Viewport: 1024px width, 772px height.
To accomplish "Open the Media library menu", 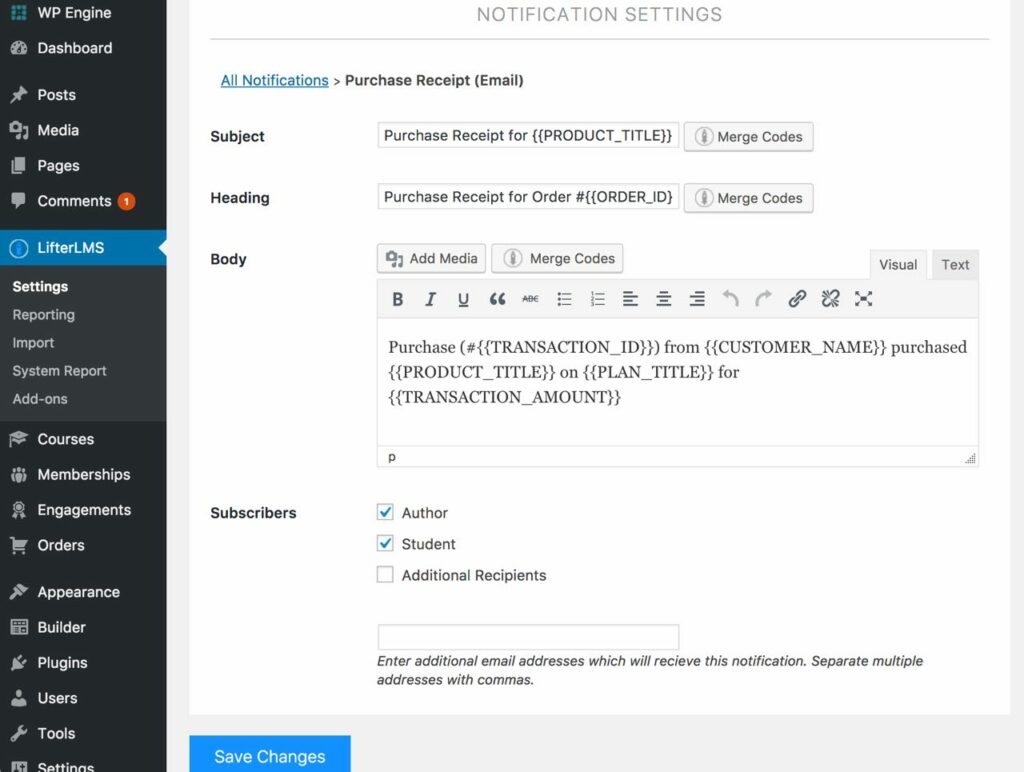I will (83, 130).
